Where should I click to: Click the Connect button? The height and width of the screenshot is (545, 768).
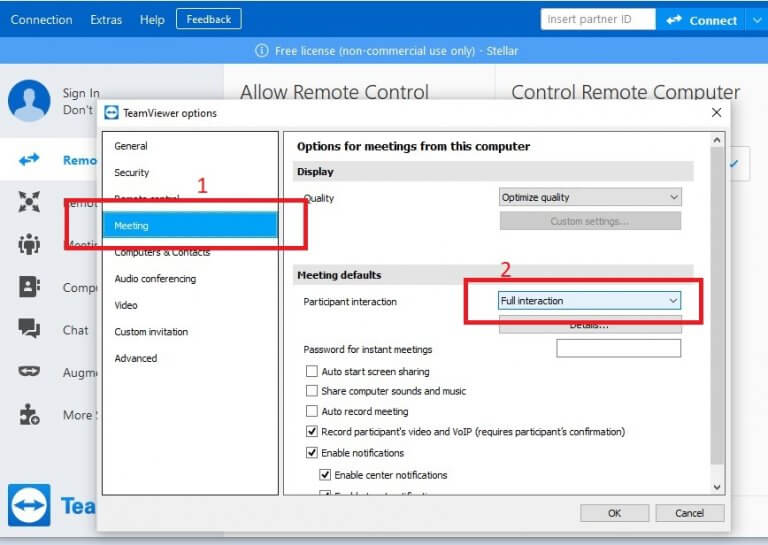click(x=701, y=20)
